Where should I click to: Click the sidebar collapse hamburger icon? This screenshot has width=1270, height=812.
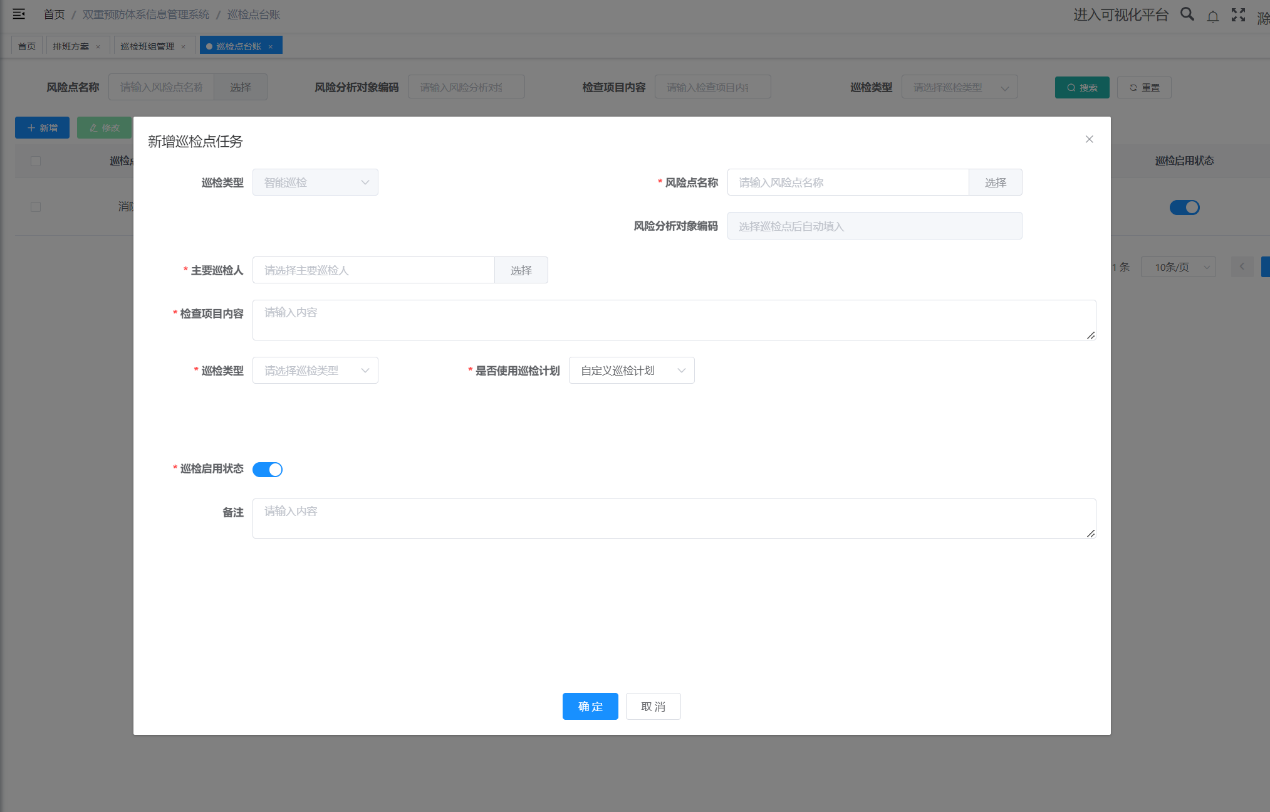(18, 14)
